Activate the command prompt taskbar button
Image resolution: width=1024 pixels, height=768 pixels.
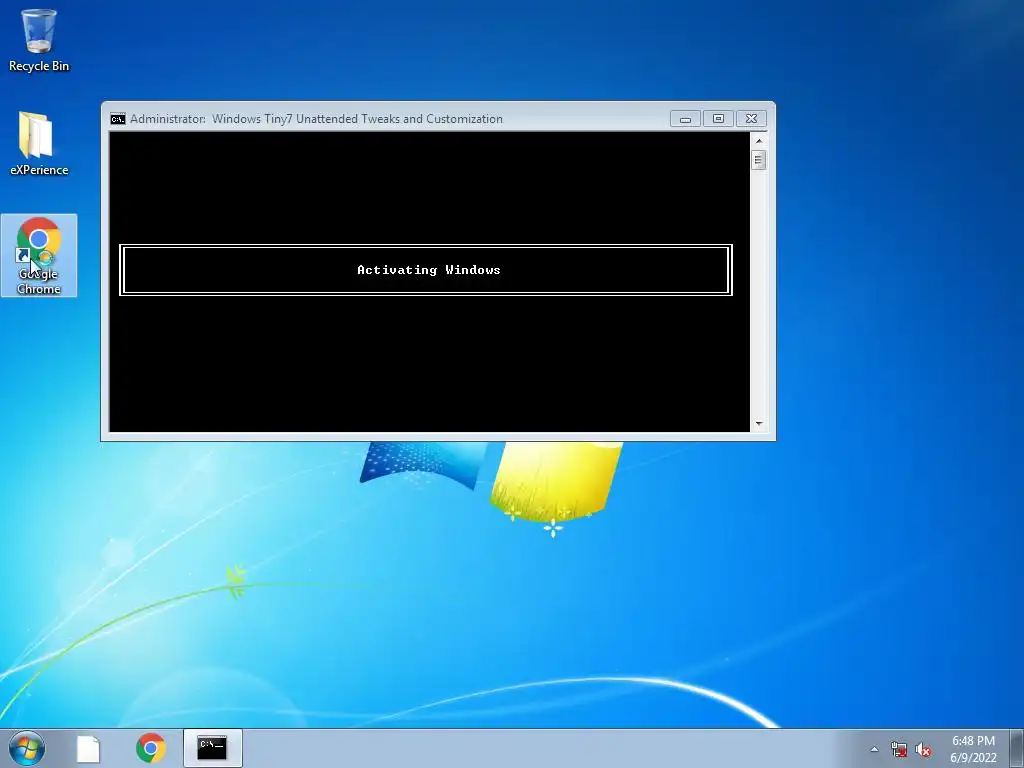[212, 748]
